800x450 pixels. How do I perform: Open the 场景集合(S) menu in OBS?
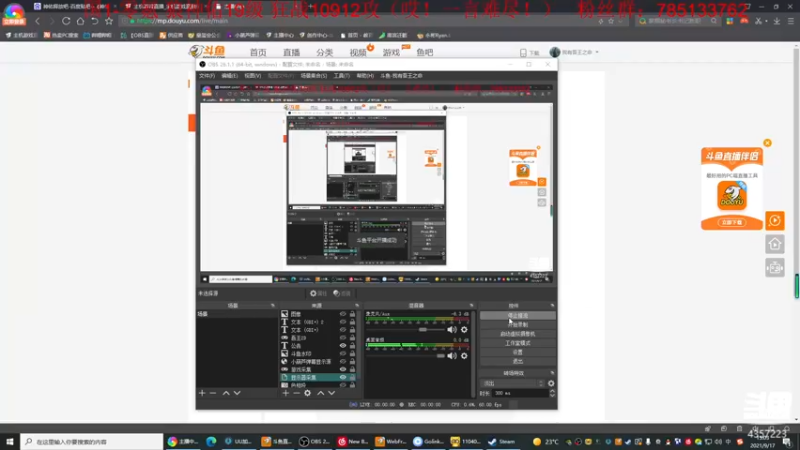pyautogui.click(x=313, y=76)
